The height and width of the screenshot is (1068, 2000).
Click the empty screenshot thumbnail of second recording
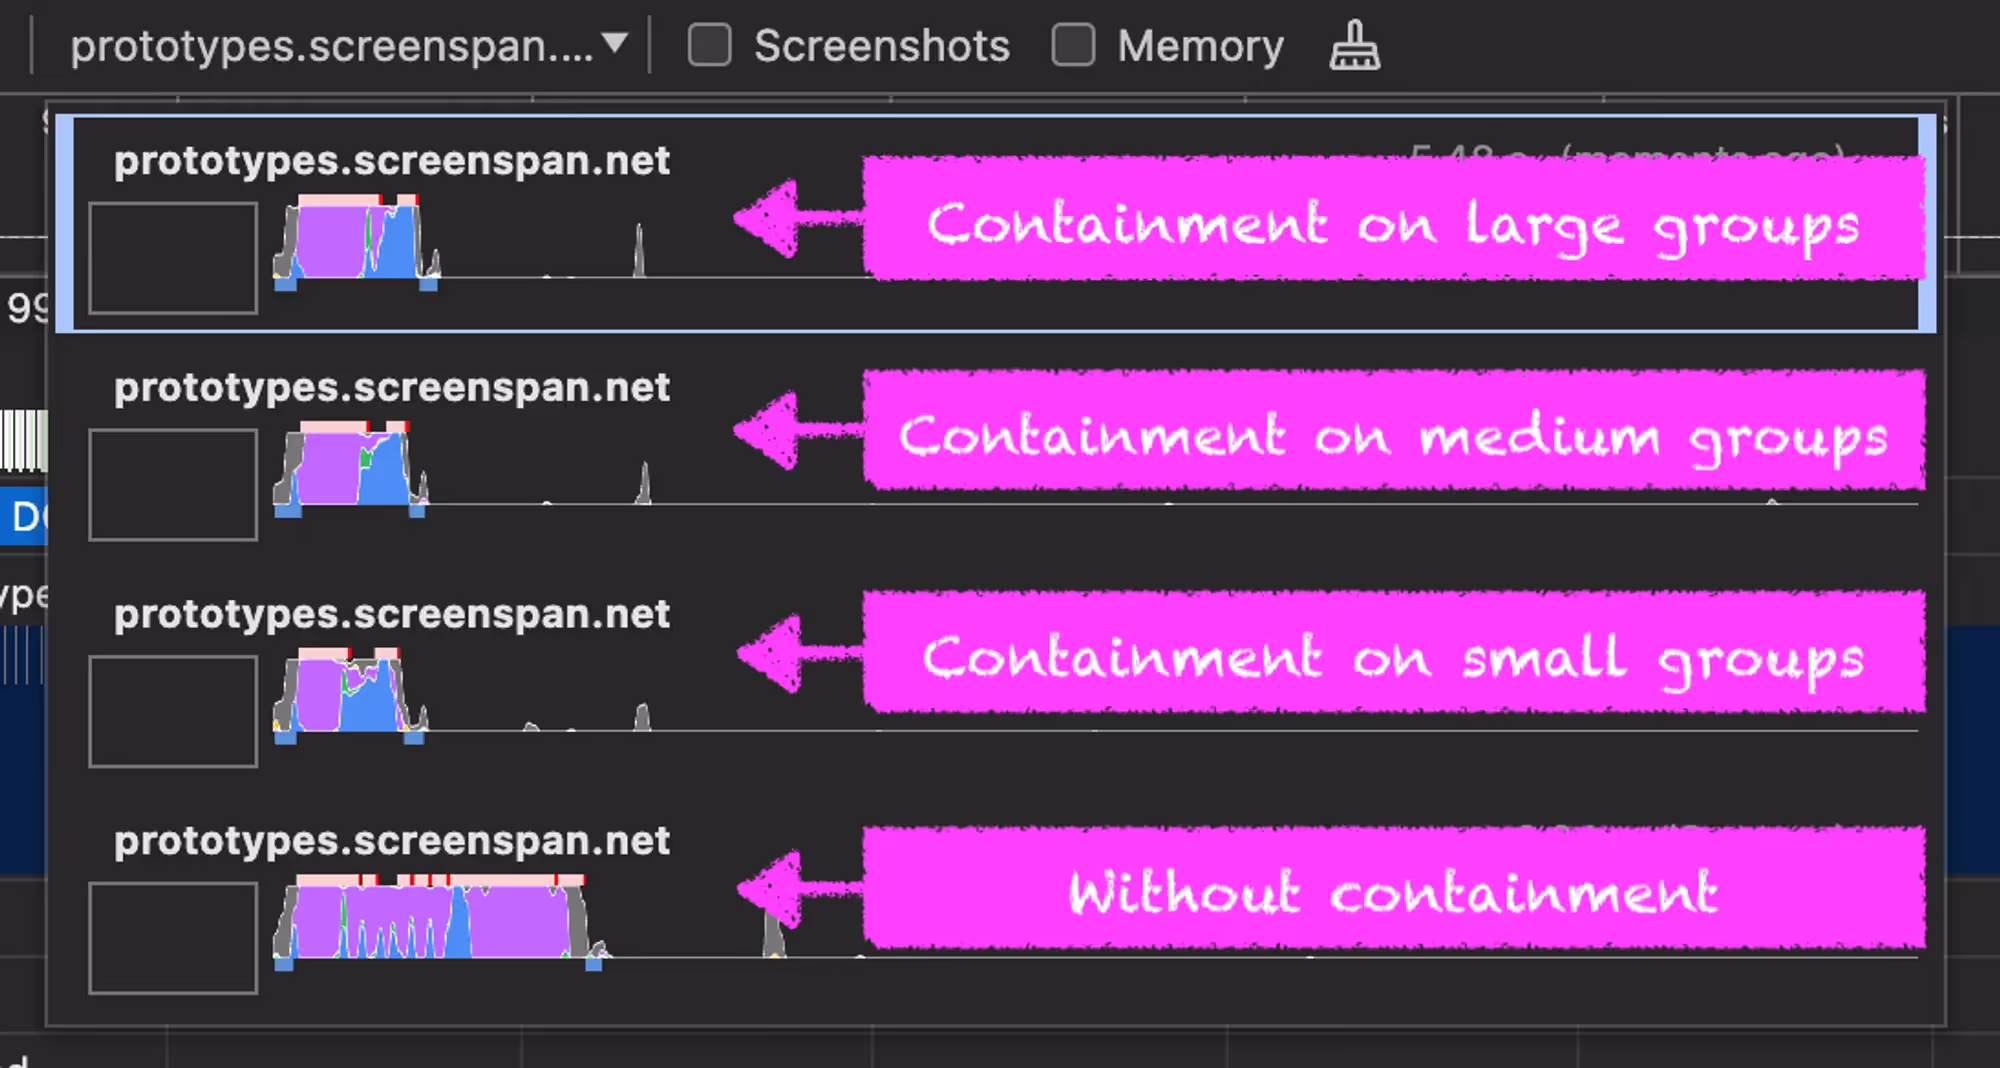click(173, 485)
